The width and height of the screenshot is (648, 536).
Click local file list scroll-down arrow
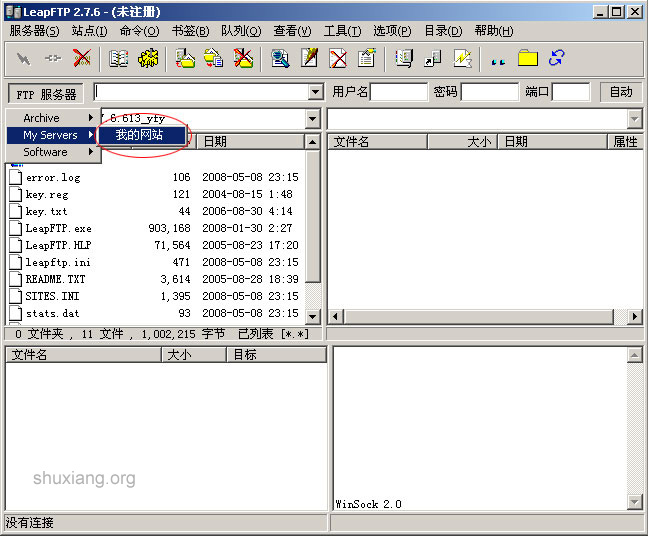[313, 317]
